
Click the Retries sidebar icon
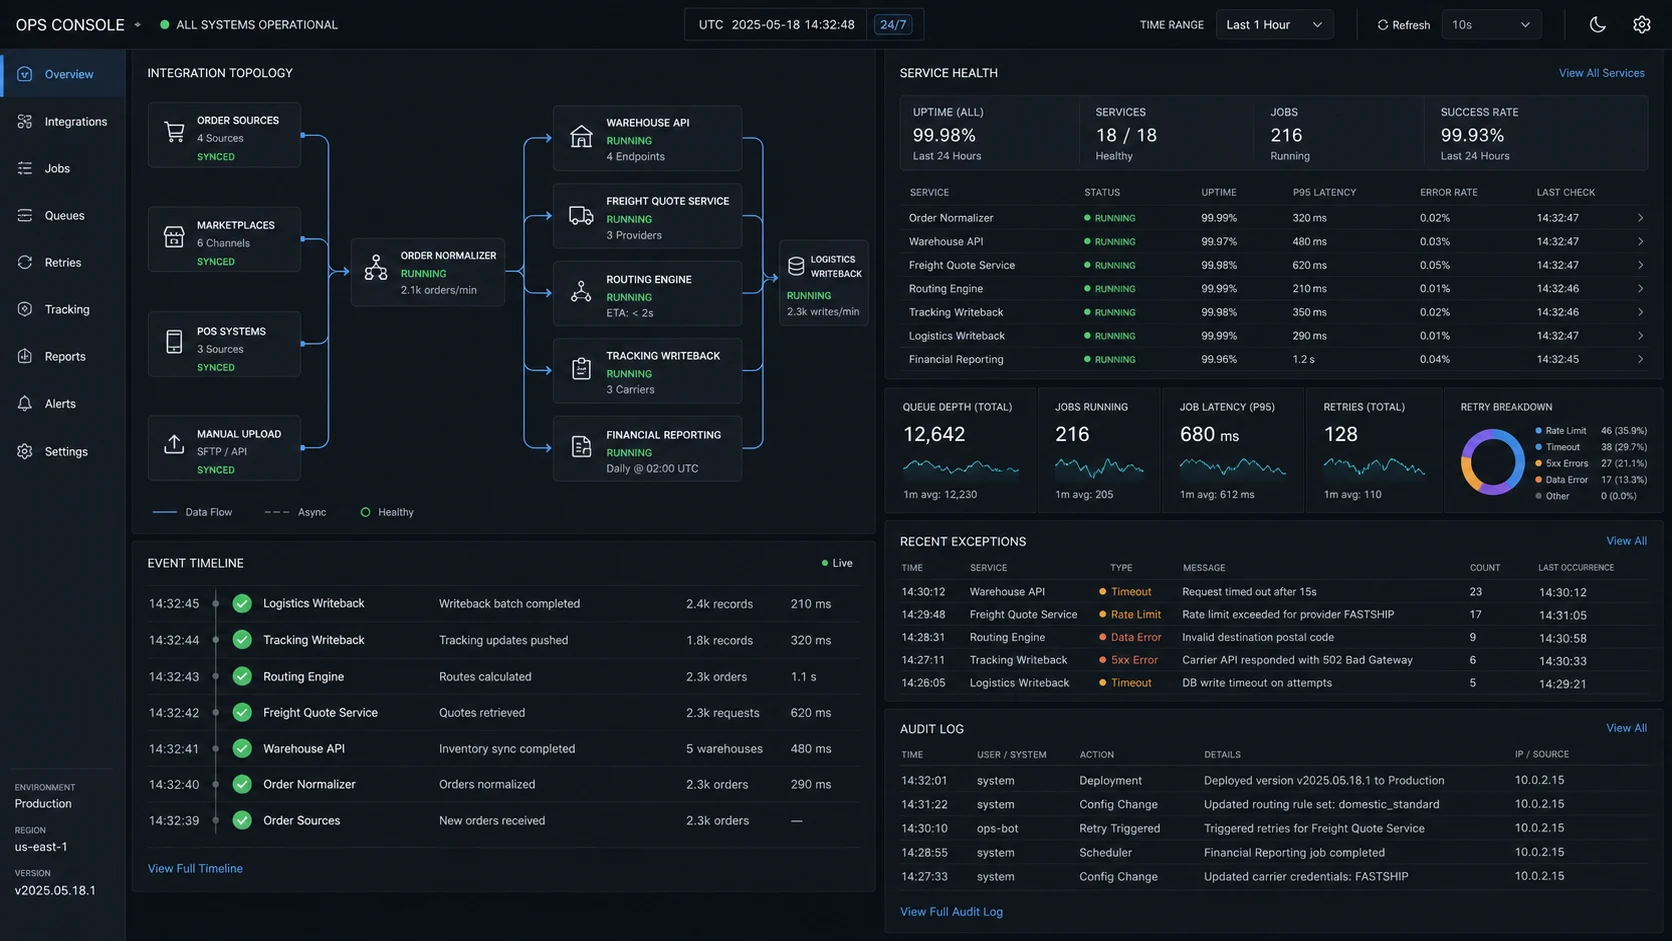(x=25, y=263)
